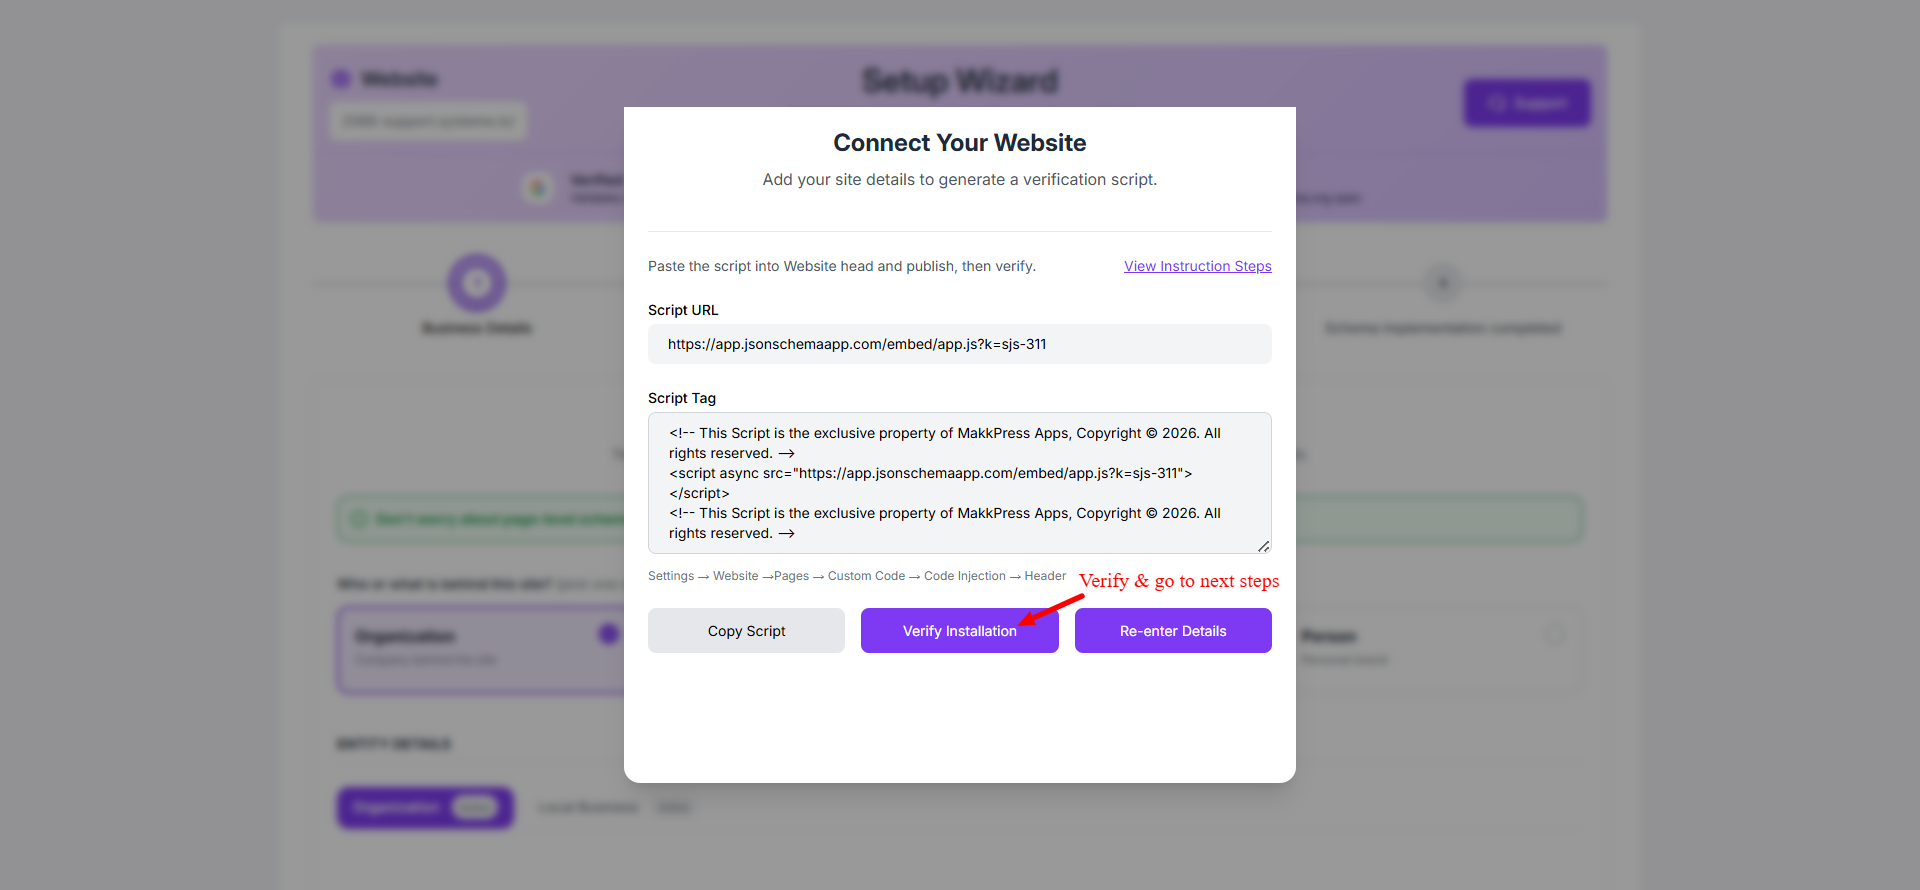
Task: Click the Connect Your Website heading
Action: [960, 143]
